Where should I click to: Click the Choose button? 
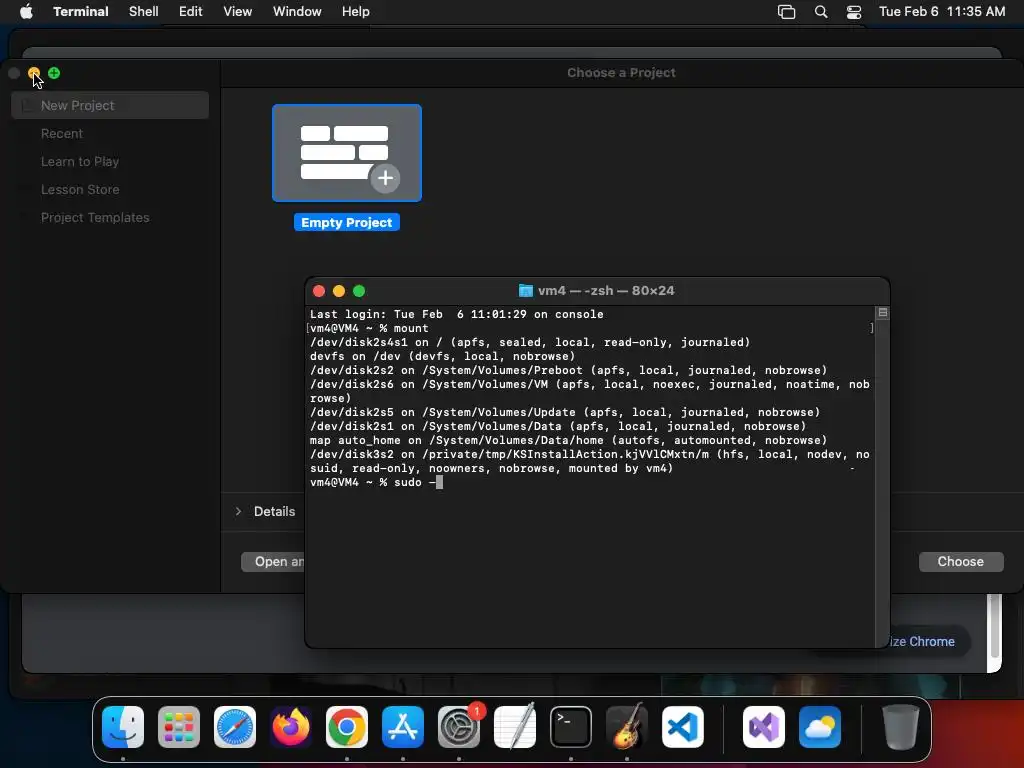(961, 562)
